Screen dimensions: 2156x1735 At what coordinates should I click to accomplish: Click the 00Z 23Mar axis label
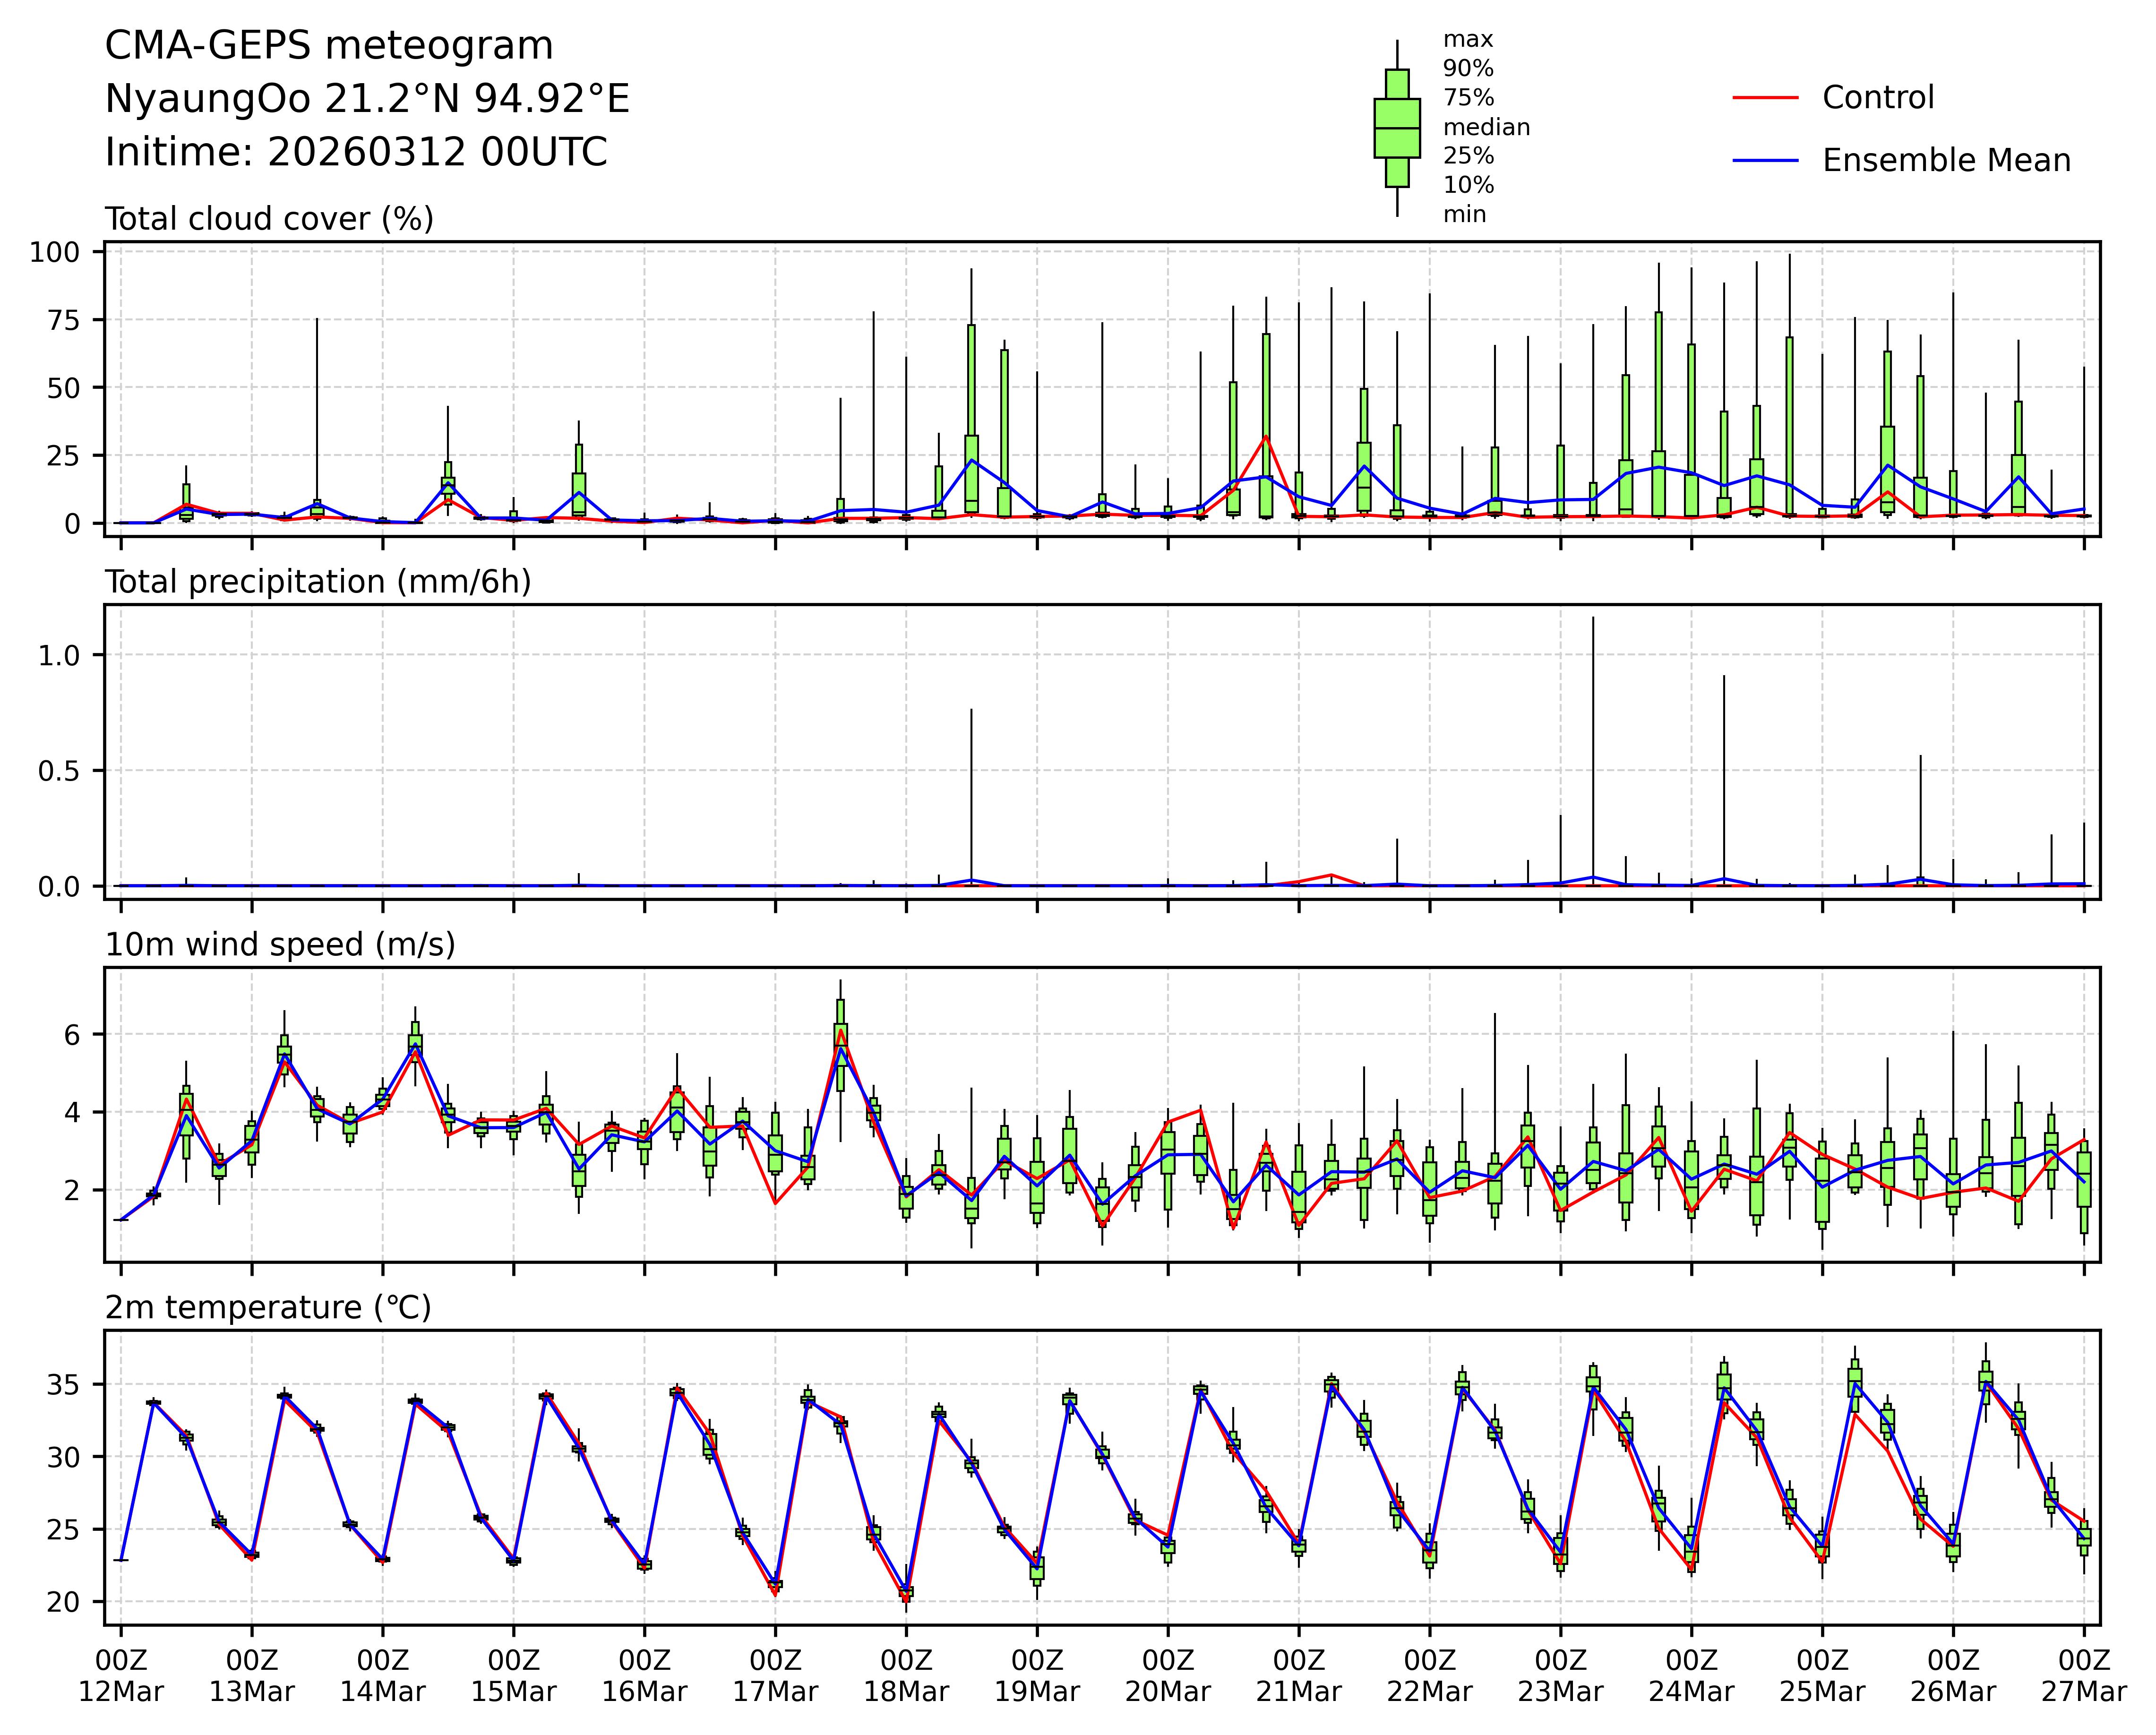click(x=1560, y=1677)
